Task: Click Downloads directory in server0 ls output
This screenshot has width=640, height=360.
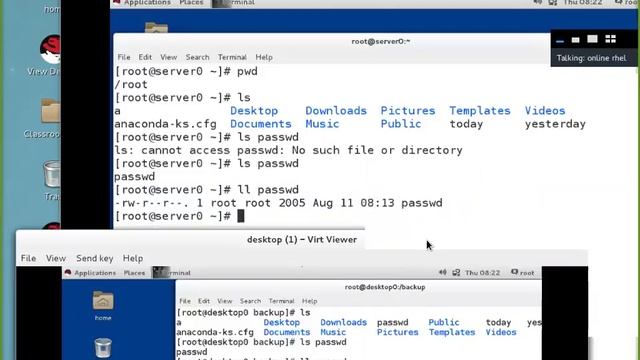Action: point(336,111)
